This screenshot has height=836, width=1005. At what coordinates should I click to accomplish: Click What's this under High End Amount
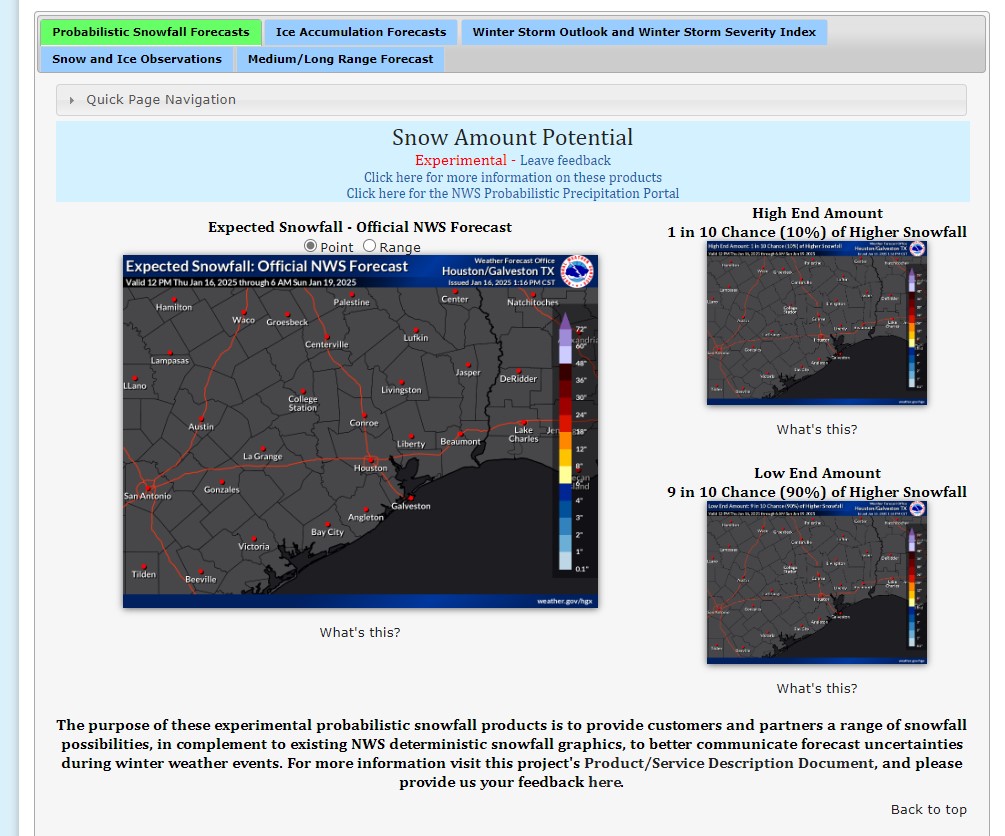coord(816,429)
